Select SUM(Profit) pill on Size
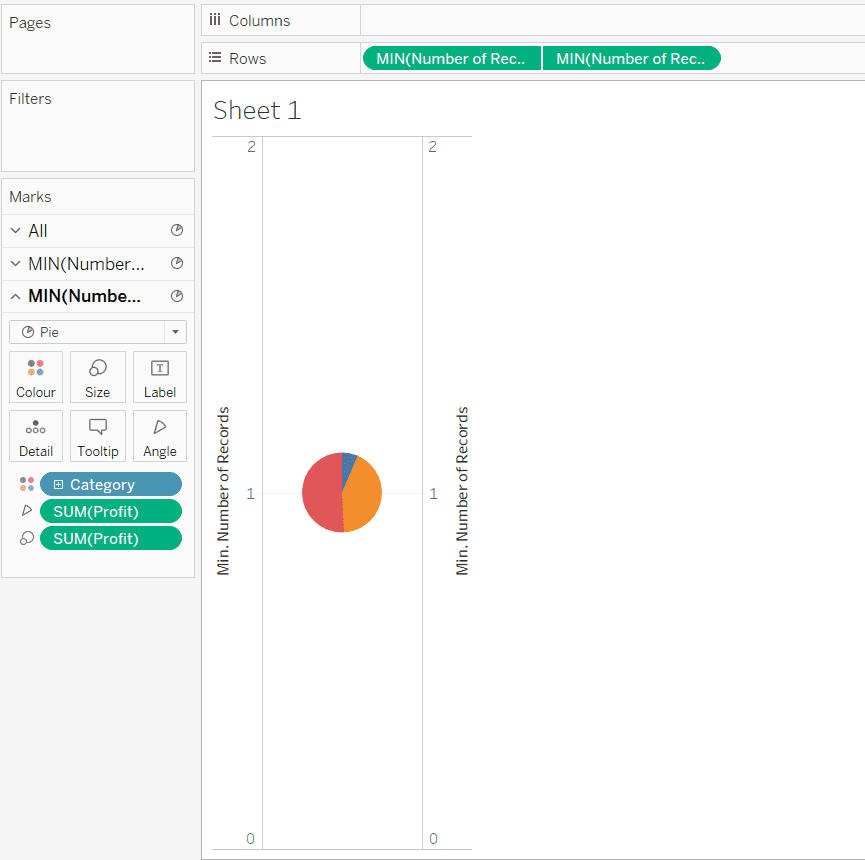865x860 pixels. point(111,538)
